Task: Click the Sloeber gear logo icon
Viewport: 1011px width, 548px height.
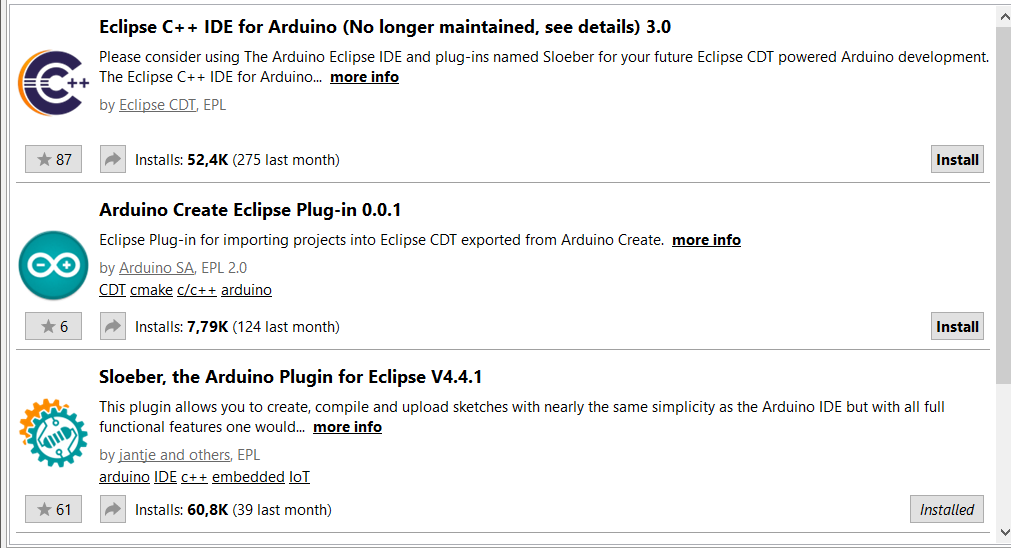Action: pyautogui.click(x=54, y=433)
